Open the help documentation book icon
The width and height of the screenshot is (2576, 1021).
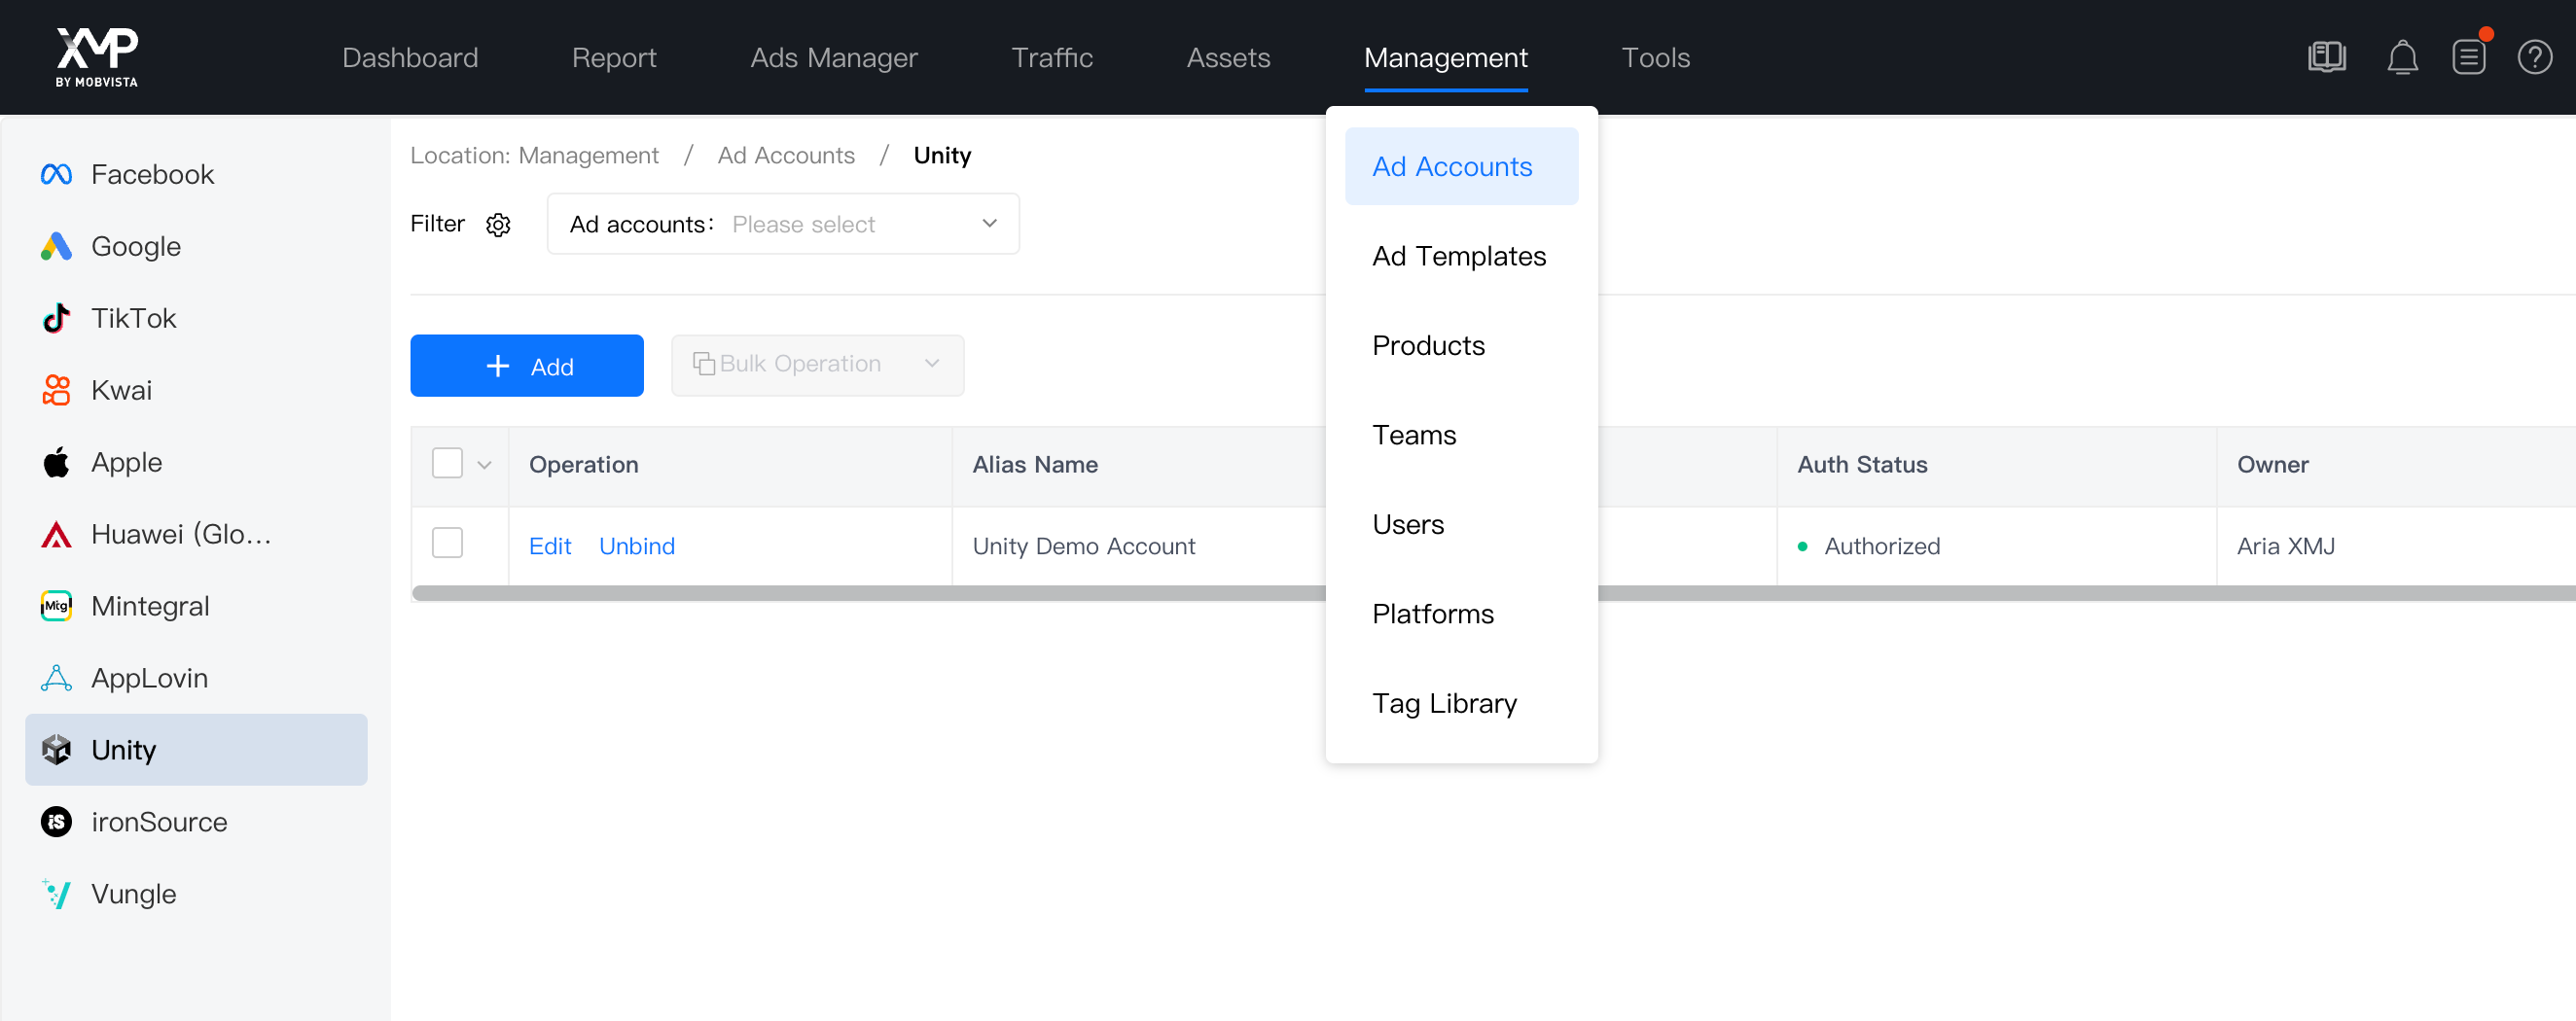click(2327, 57)
